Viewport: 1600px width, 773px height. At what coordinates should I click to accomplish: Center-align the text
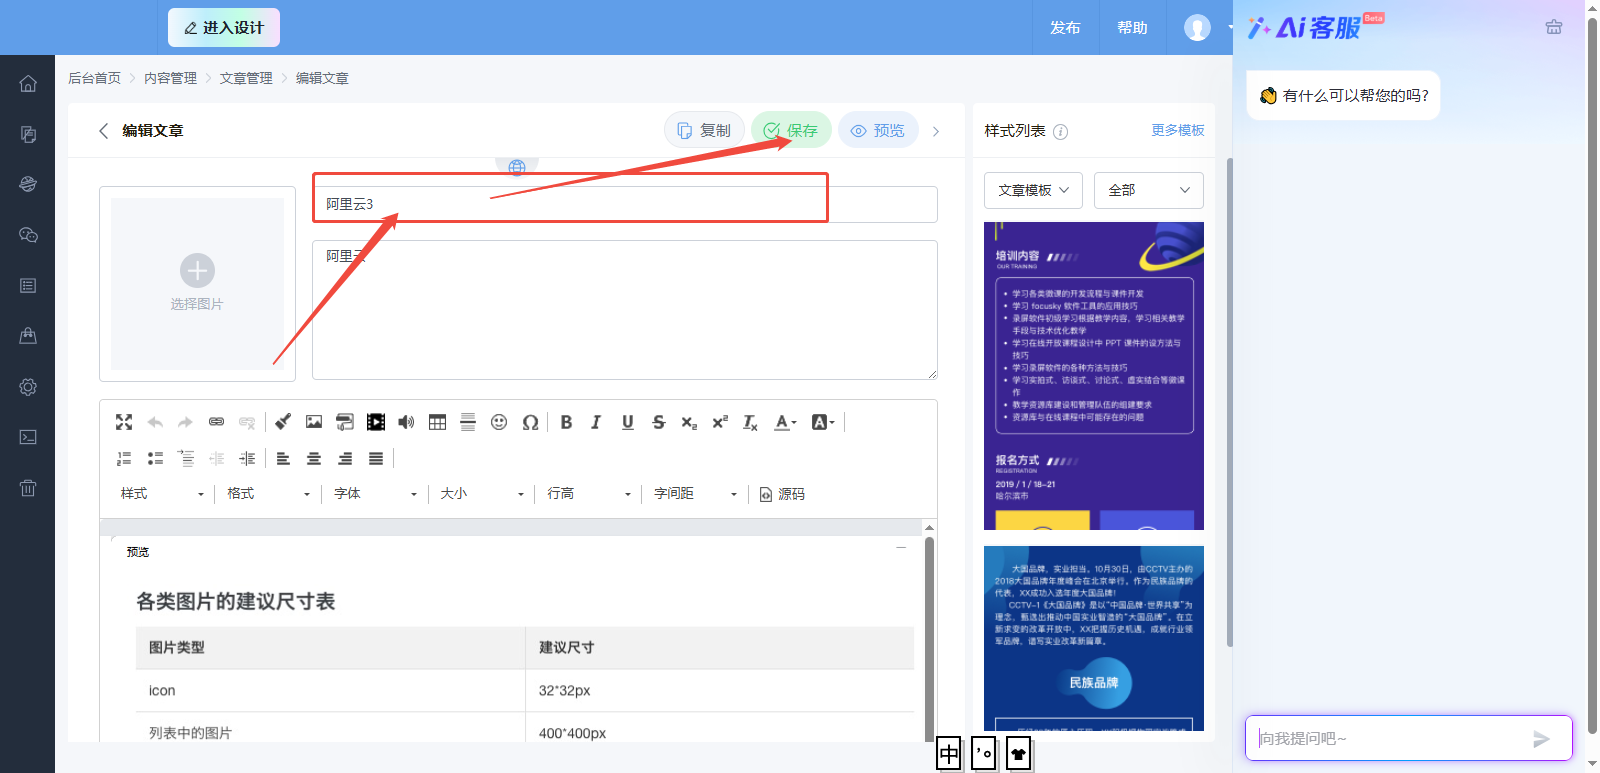pyautogui.click(x=314, y=458)
